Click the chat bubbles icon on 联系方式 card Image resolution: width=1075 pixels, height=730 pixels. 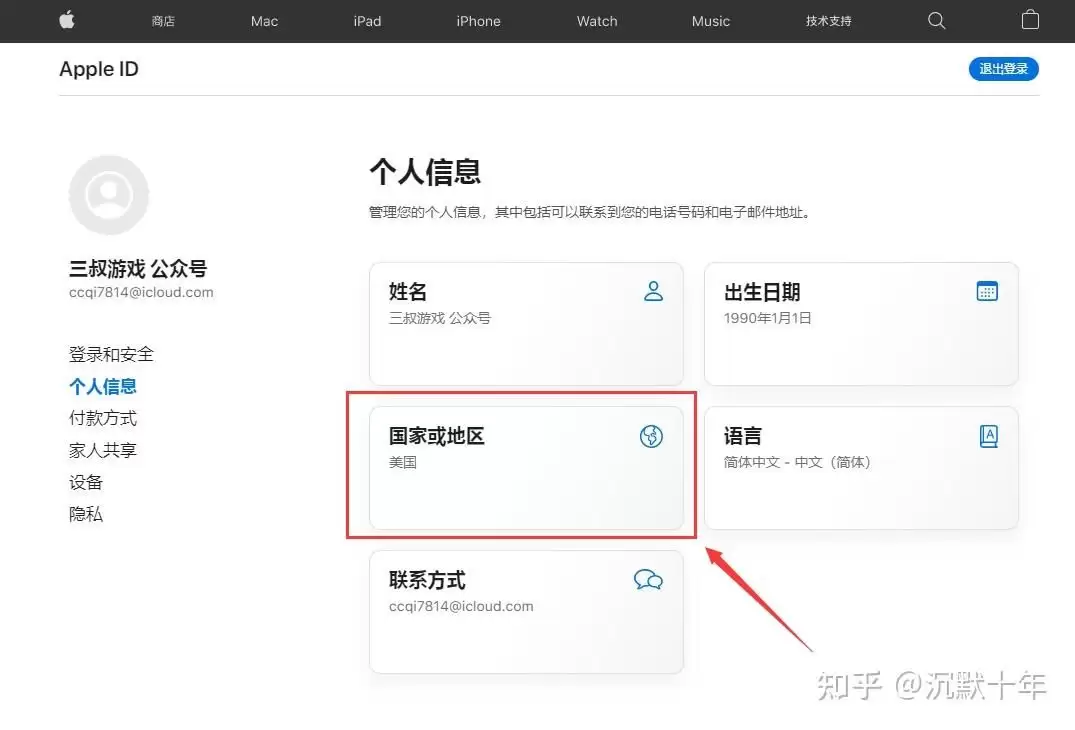coord(648,579)
